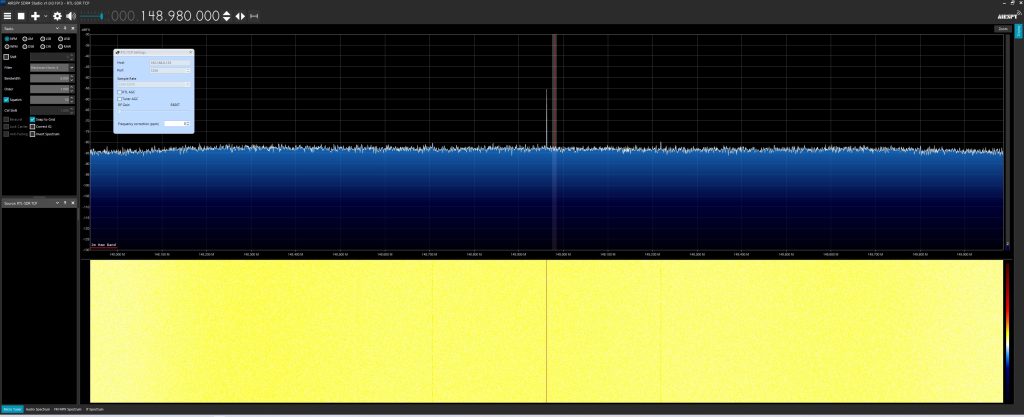Click the waterfall contrast color gradient bar
Viewport: 1024px width, 417px height.
(1008, 331)
